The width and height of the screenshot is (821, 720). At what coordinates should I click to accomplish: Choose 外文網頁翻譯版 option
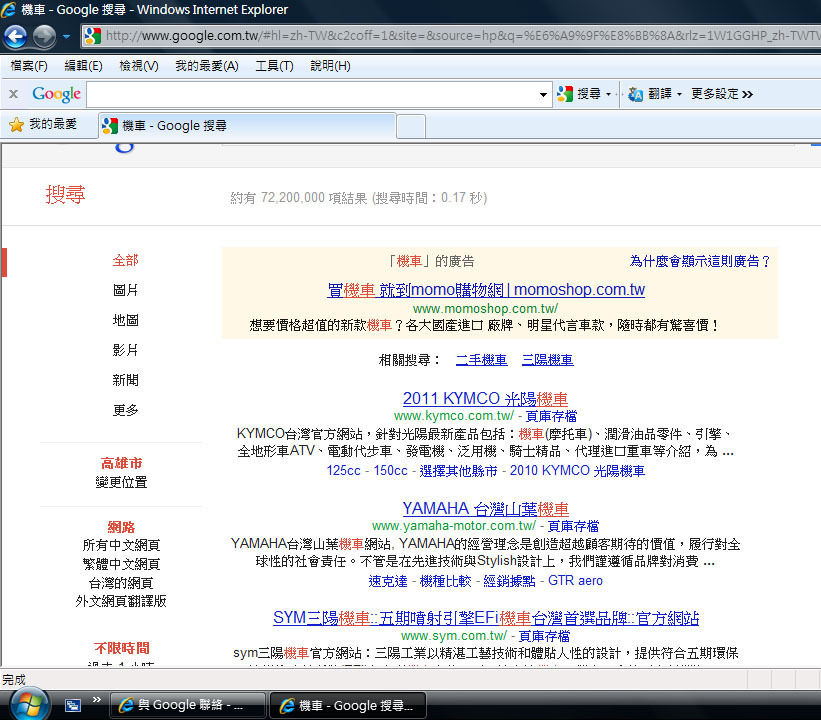tap(121, 601)
